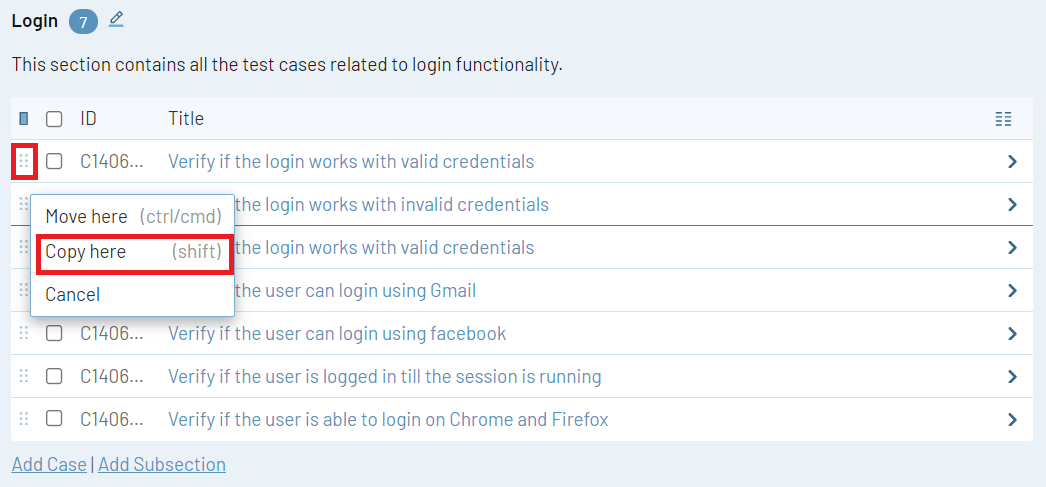The image size is (1046, 487).
Task: Expand the first valid credentials case arrow
Action: 1012,161
